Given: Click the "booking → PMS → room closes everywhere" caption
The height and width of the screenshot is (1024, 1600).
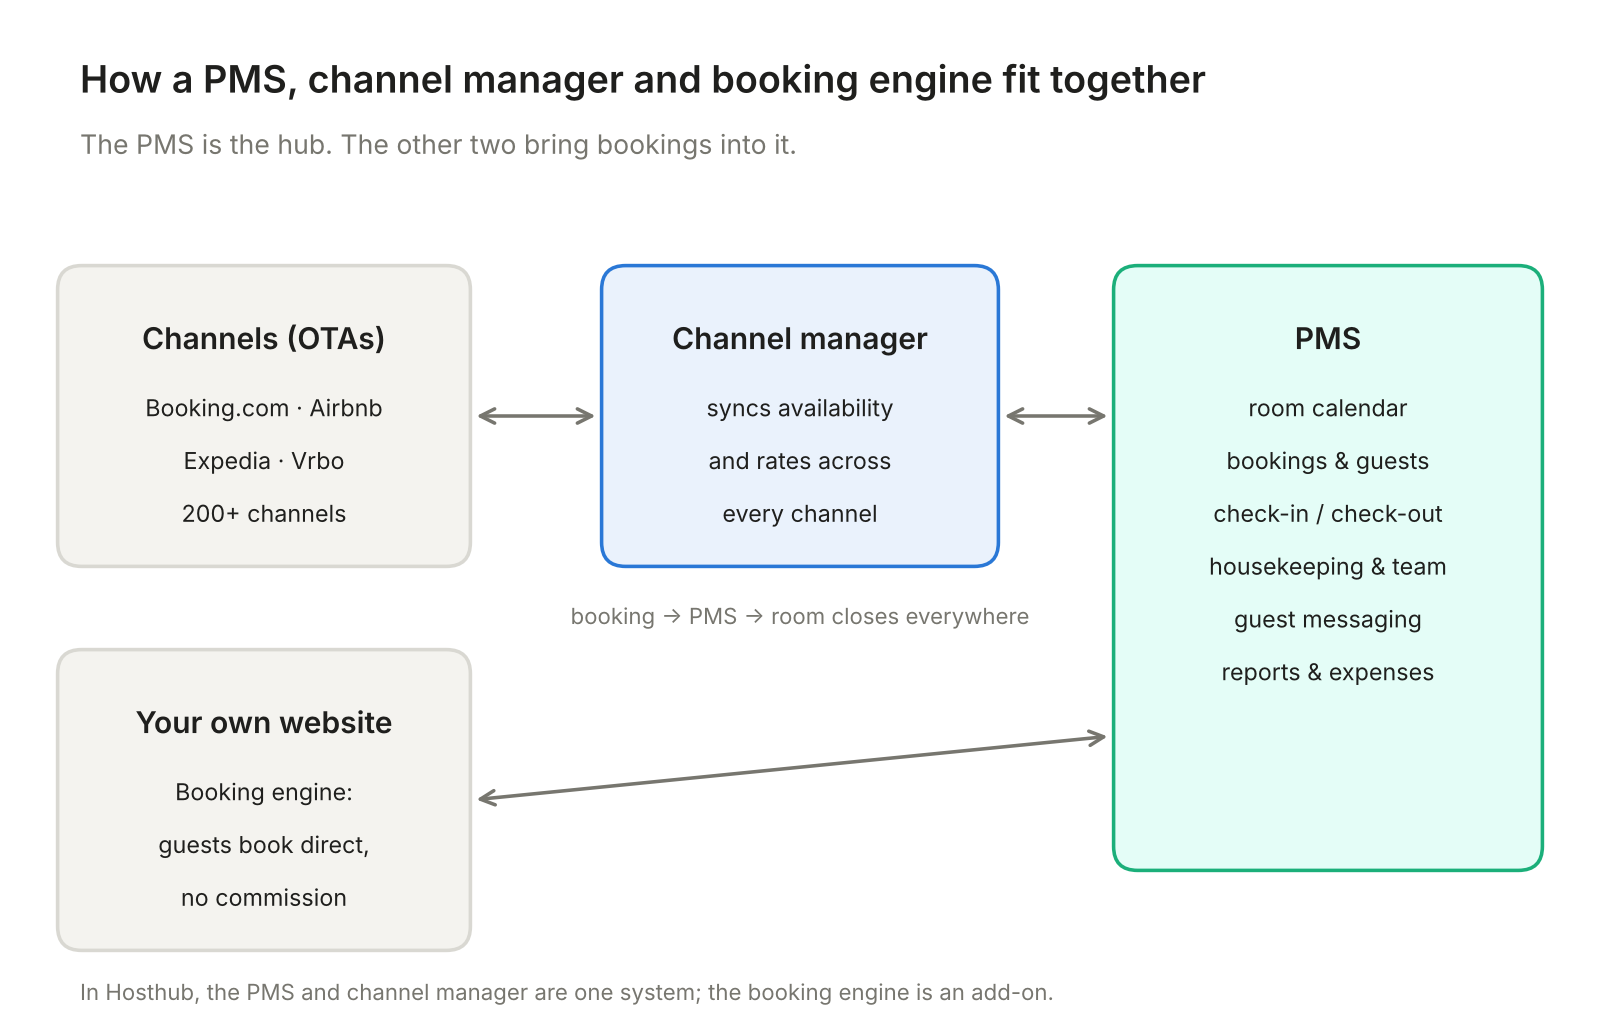Looking at the screenshot, I should pyautogui.click(x=800, y=617).
